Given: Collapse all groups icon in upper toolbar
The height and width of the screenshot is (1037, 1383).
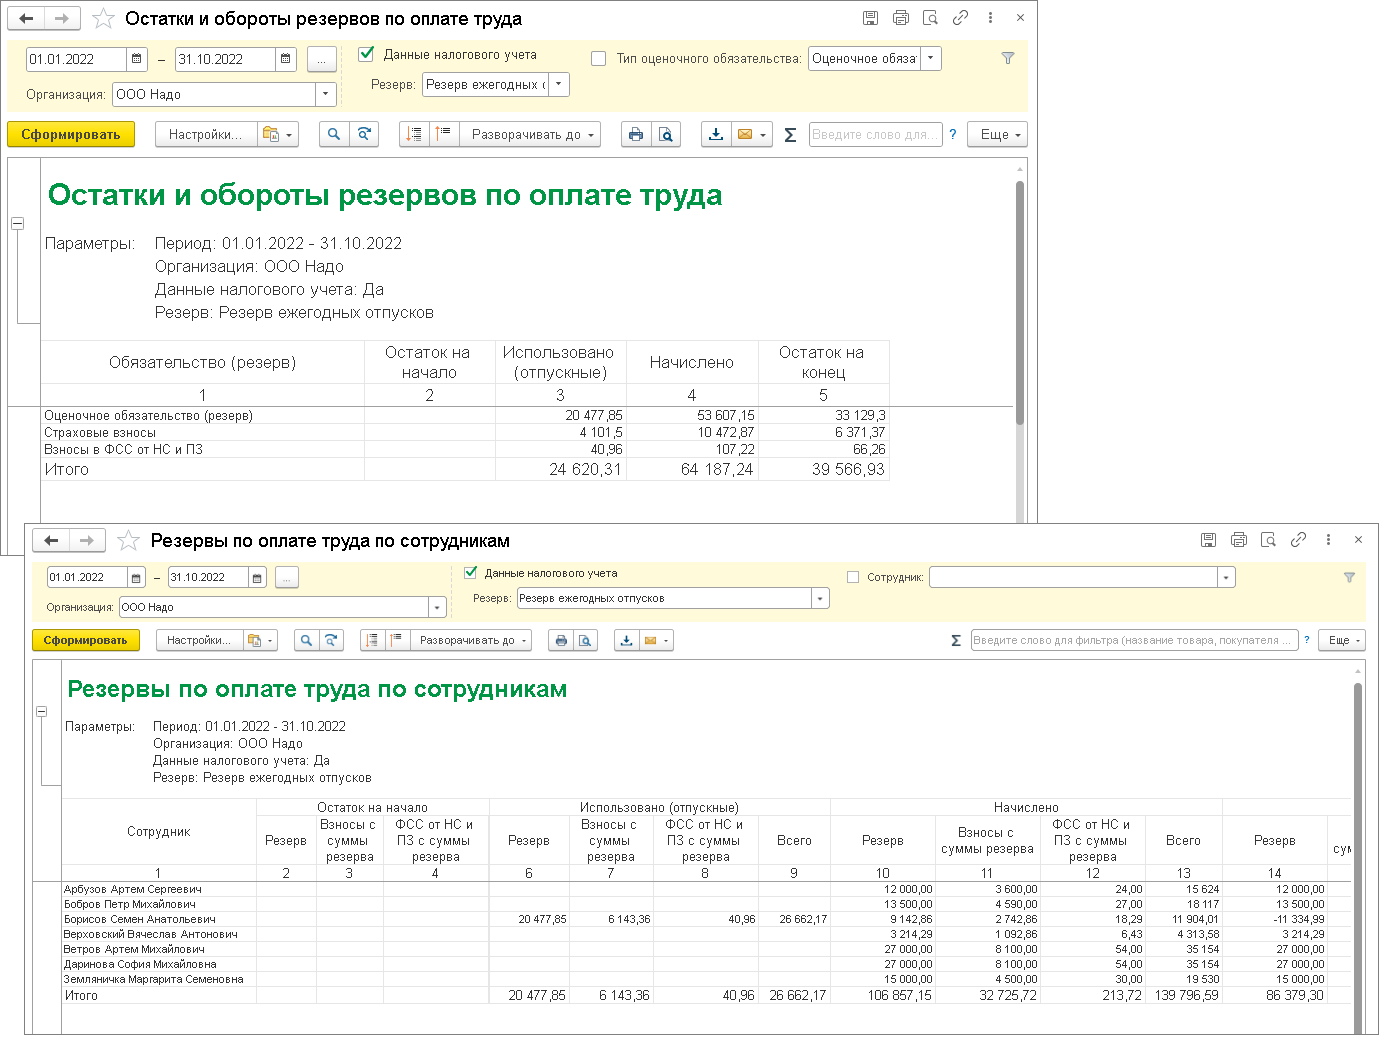Looking at the screenshot, I should tap(414, 134).
